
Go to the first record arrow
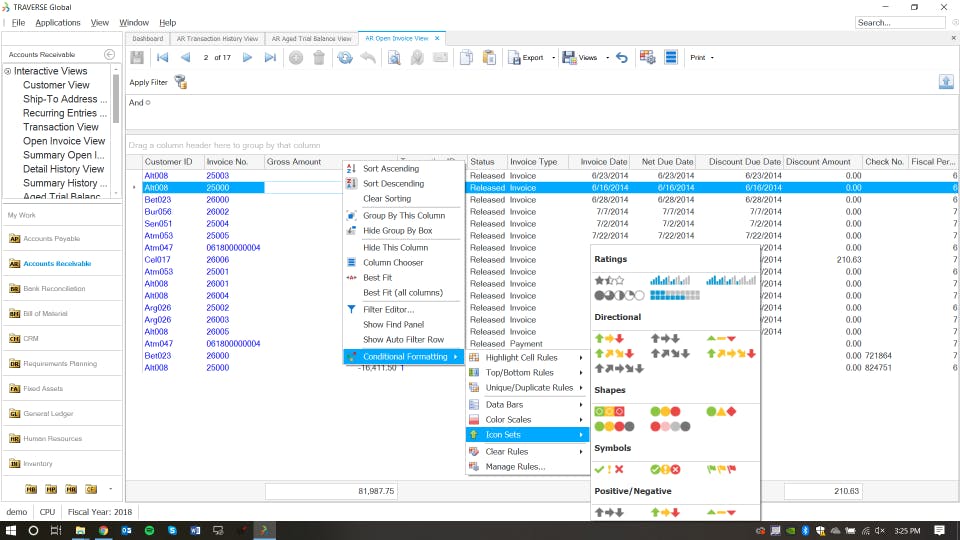(162, 58)
